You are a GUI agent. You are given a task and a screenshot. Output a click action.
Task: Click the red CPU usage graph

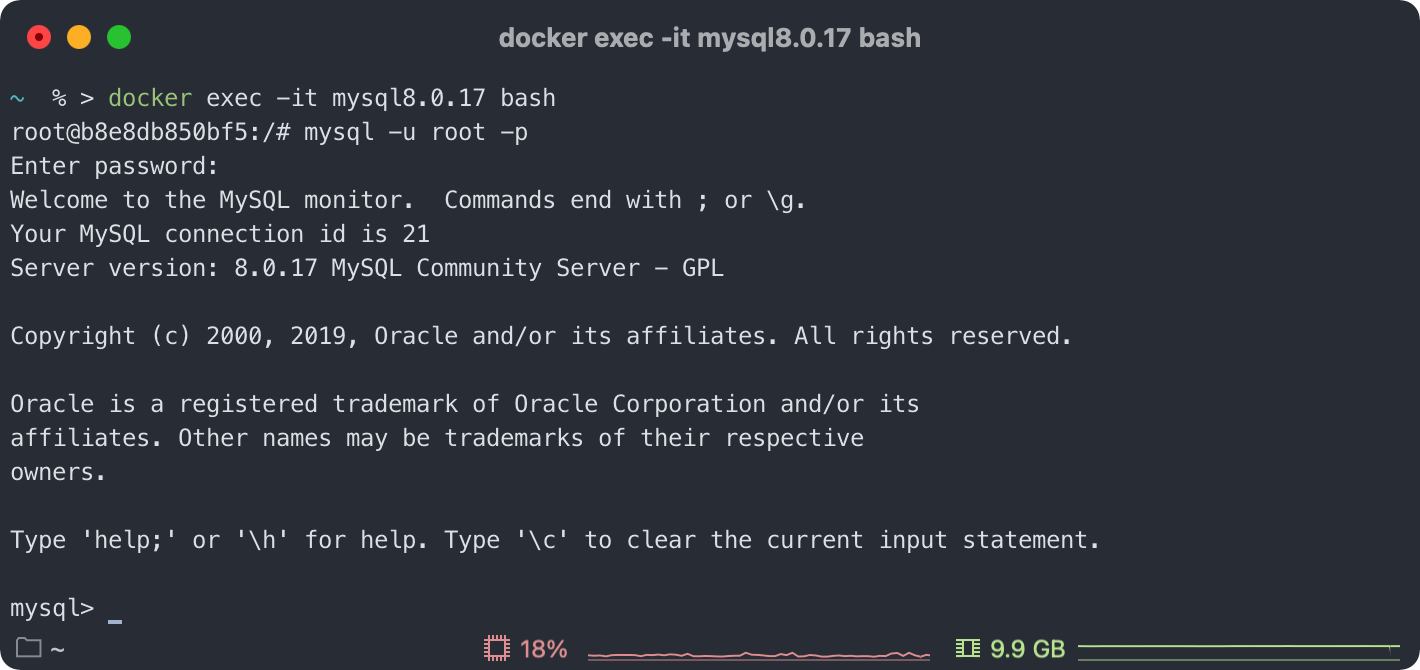click(759, 655)
